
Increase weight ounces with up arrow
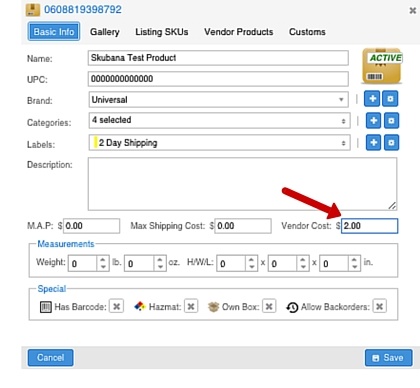click(x=160, y=259)
